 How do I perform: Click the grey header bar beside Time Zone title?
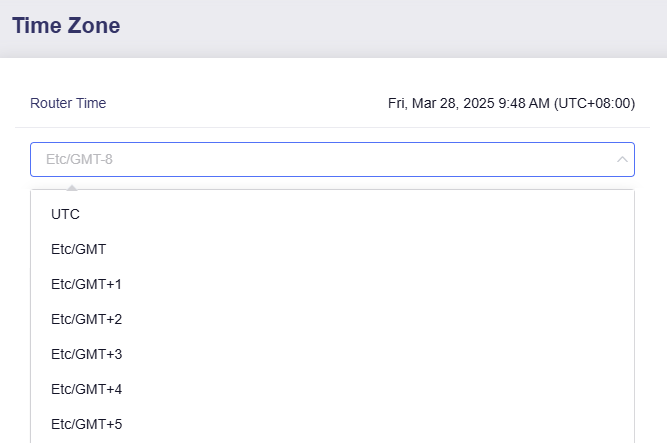pos(400,27)
